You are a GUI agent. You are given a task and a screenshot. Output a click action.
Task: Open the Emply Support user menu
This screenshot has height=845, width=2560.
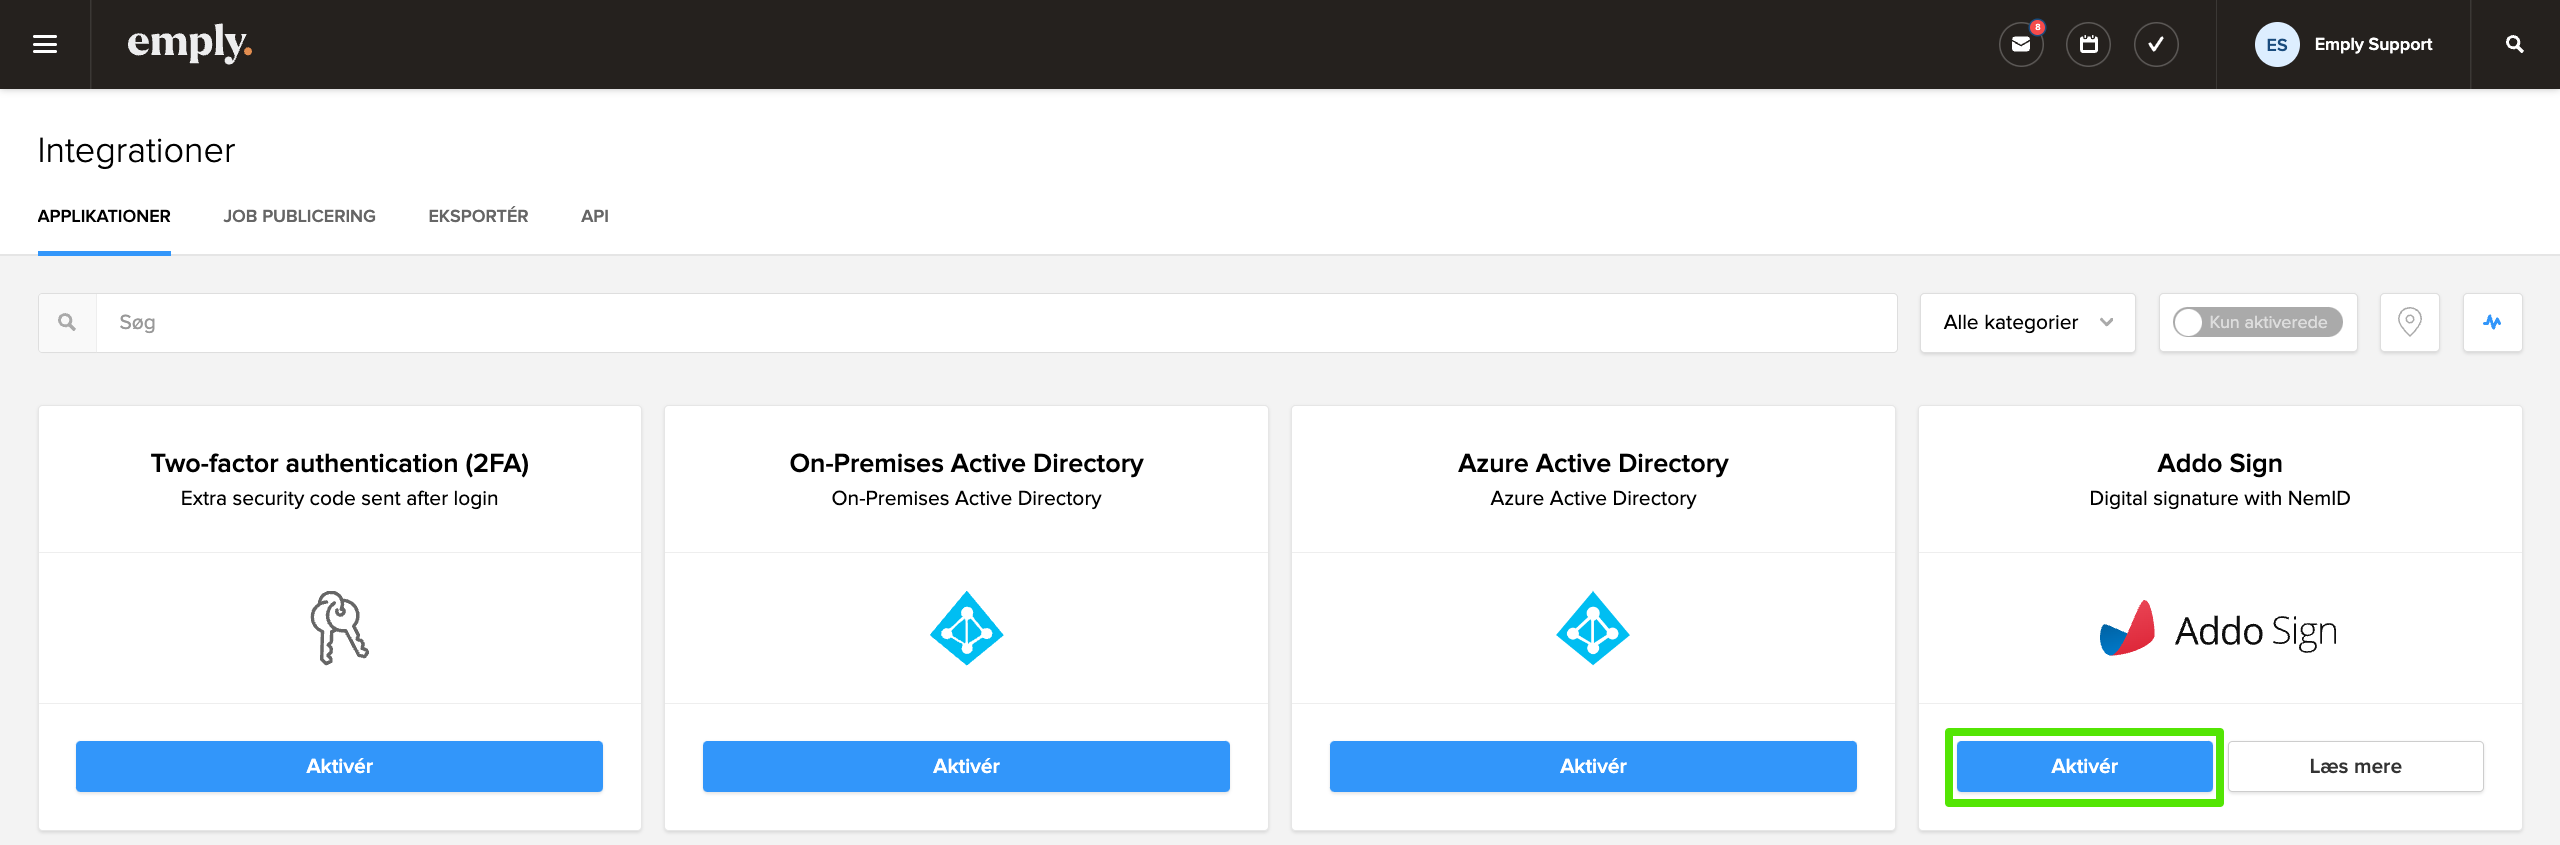pos(2372,44)
